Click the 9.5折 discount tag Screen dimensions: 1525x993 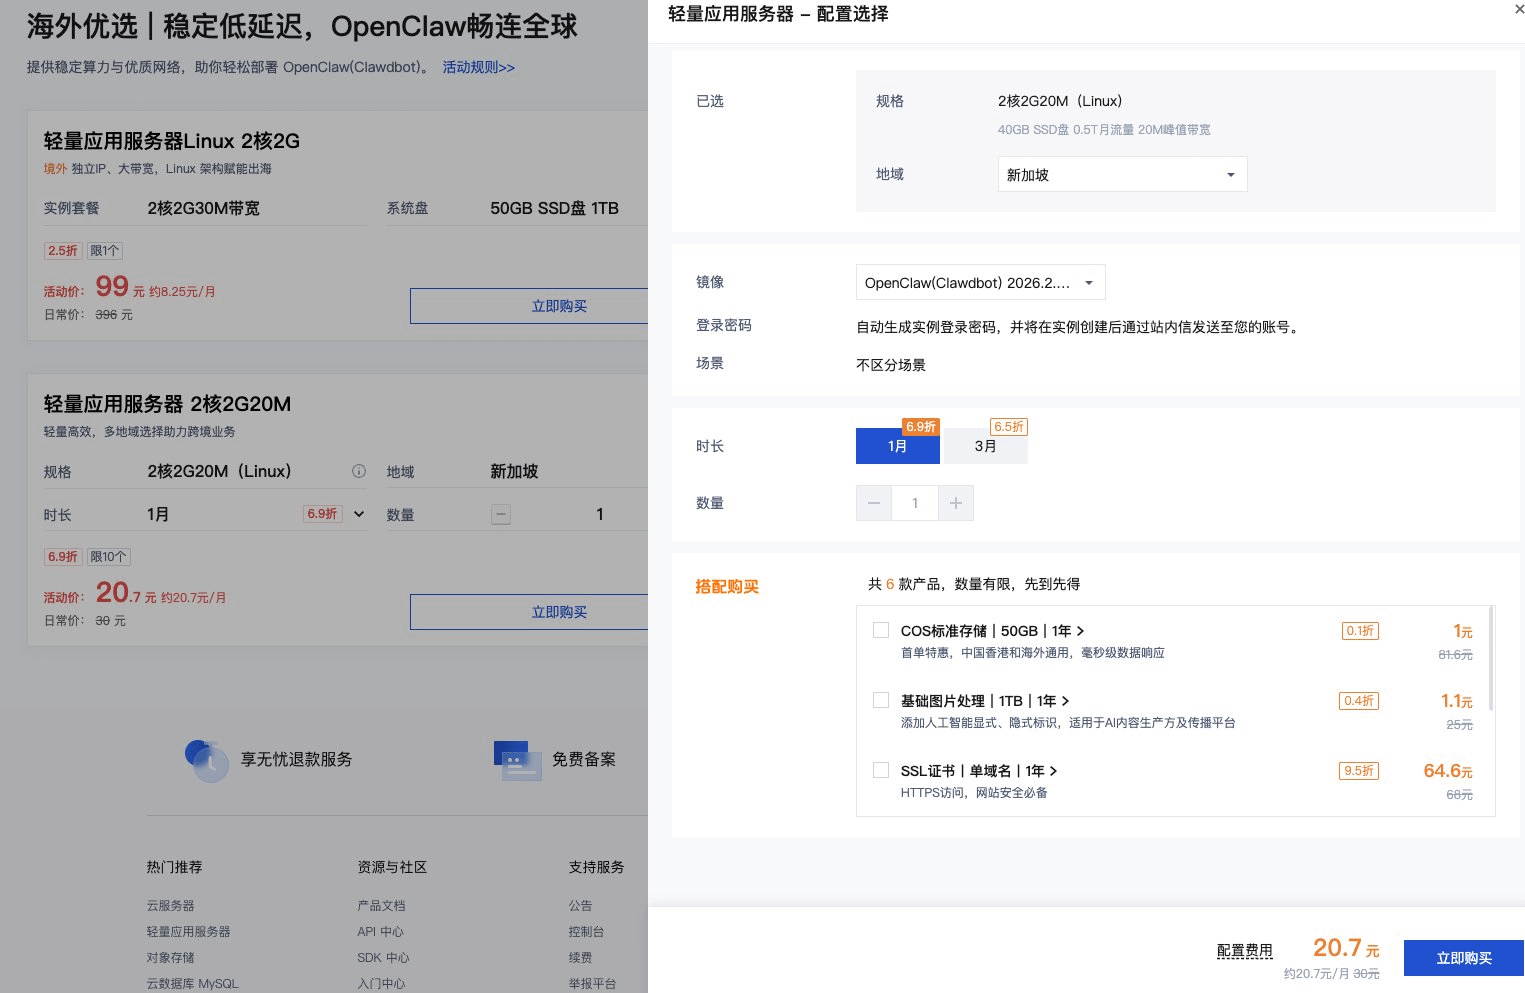click(x=1359, y=770)
